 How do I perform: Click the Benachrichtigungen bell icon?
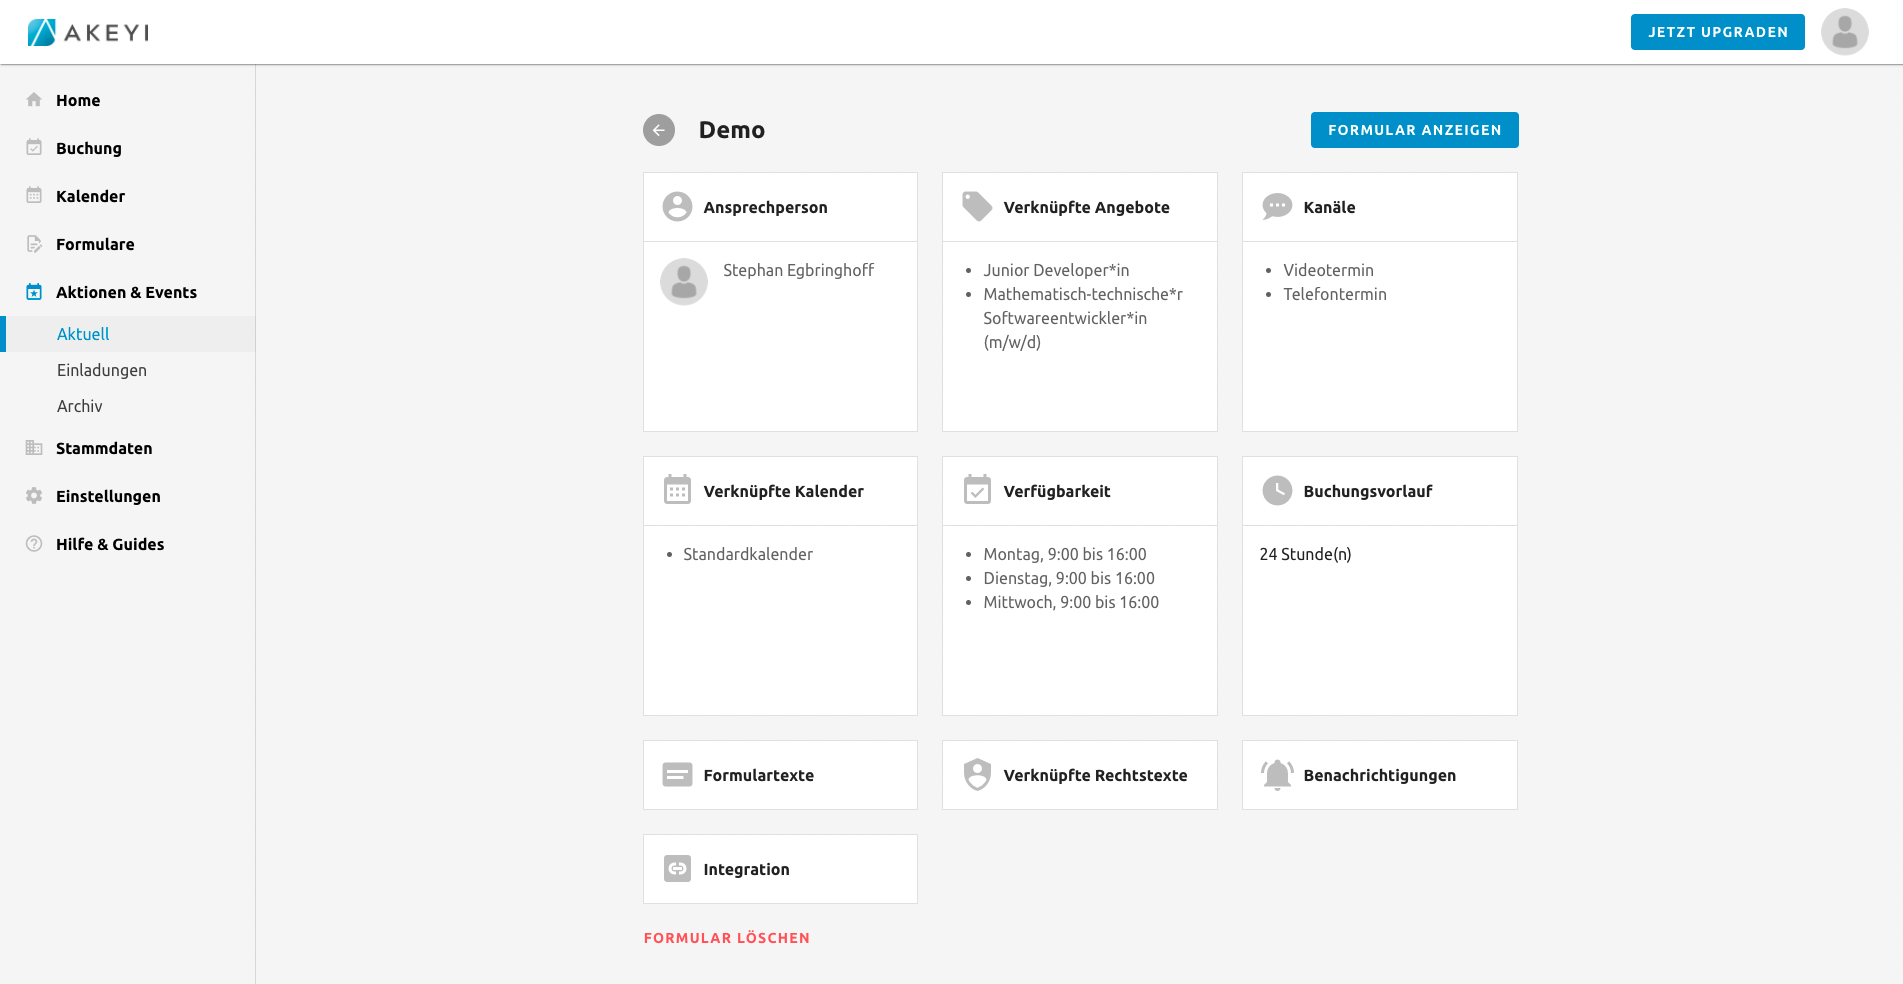(x=1277, y=775)
